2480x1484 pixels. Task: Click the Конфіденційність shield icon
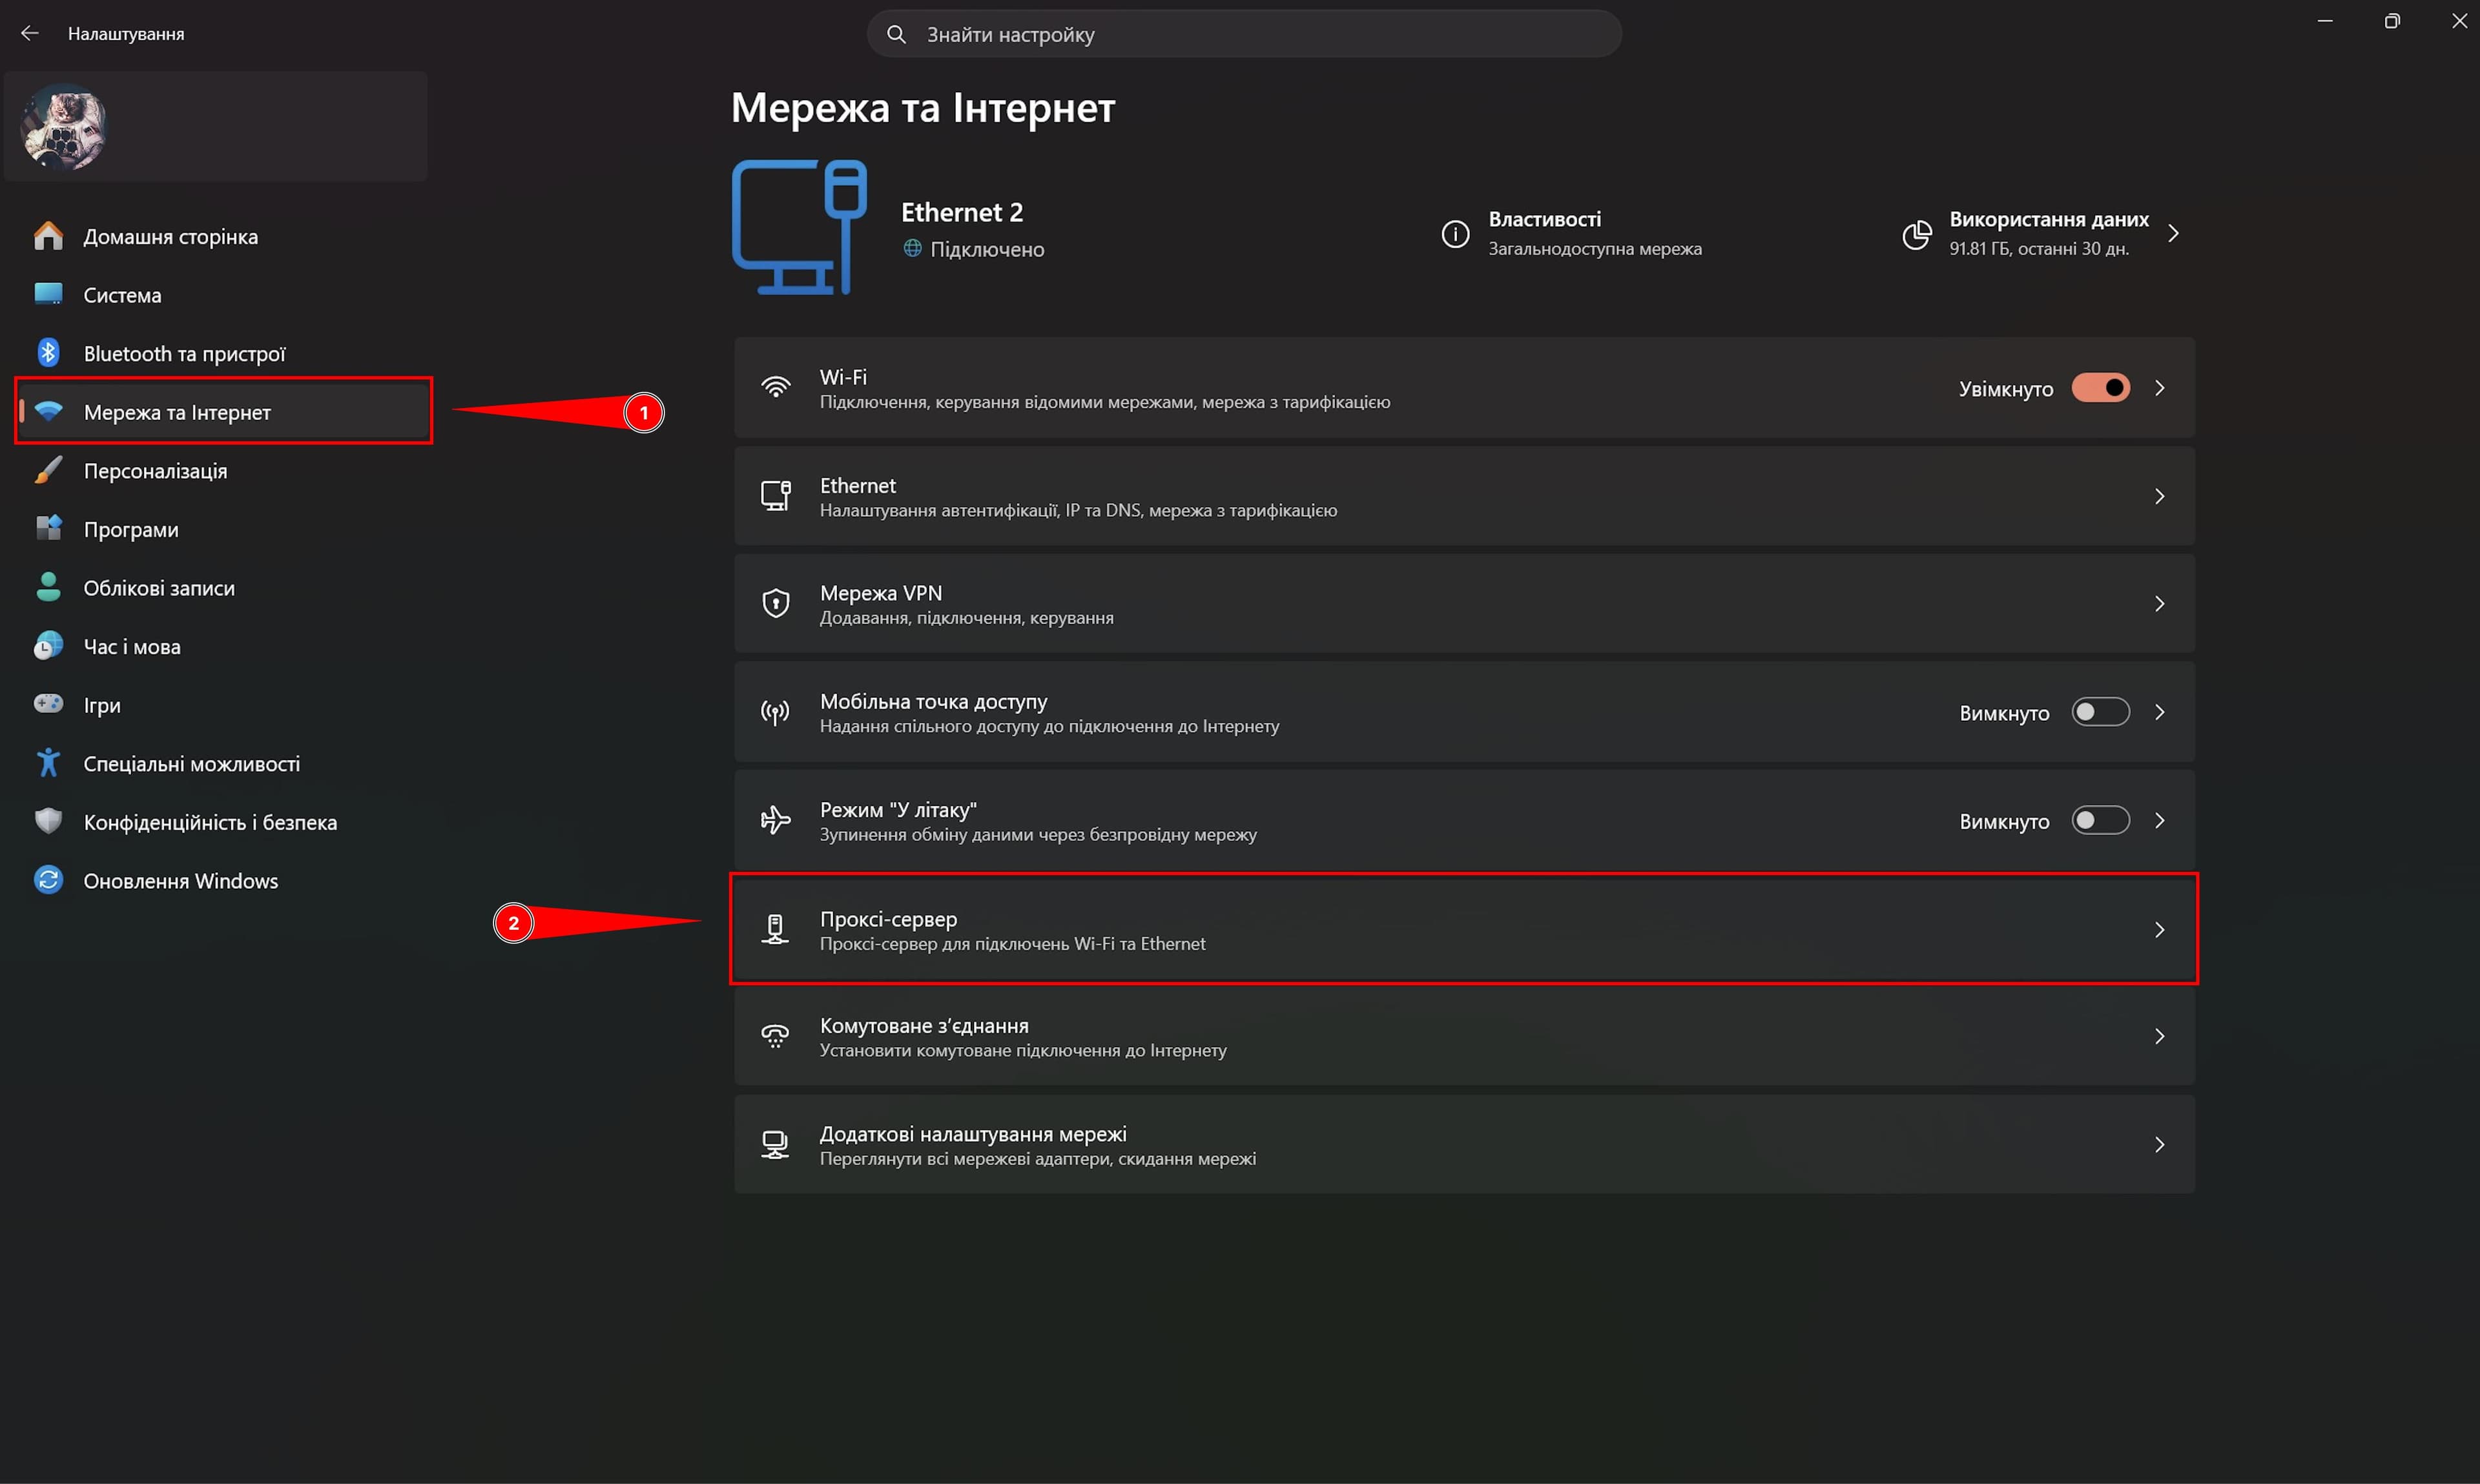coord(48,821)
